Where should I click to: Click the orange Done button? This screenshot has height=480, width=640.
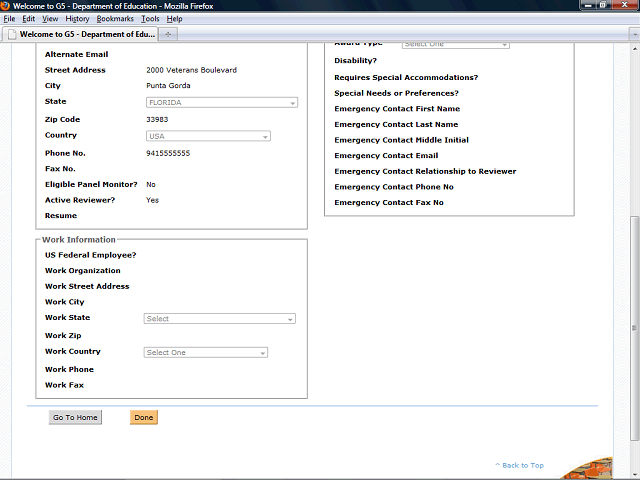pyautogui.click(x=144, y=418)
